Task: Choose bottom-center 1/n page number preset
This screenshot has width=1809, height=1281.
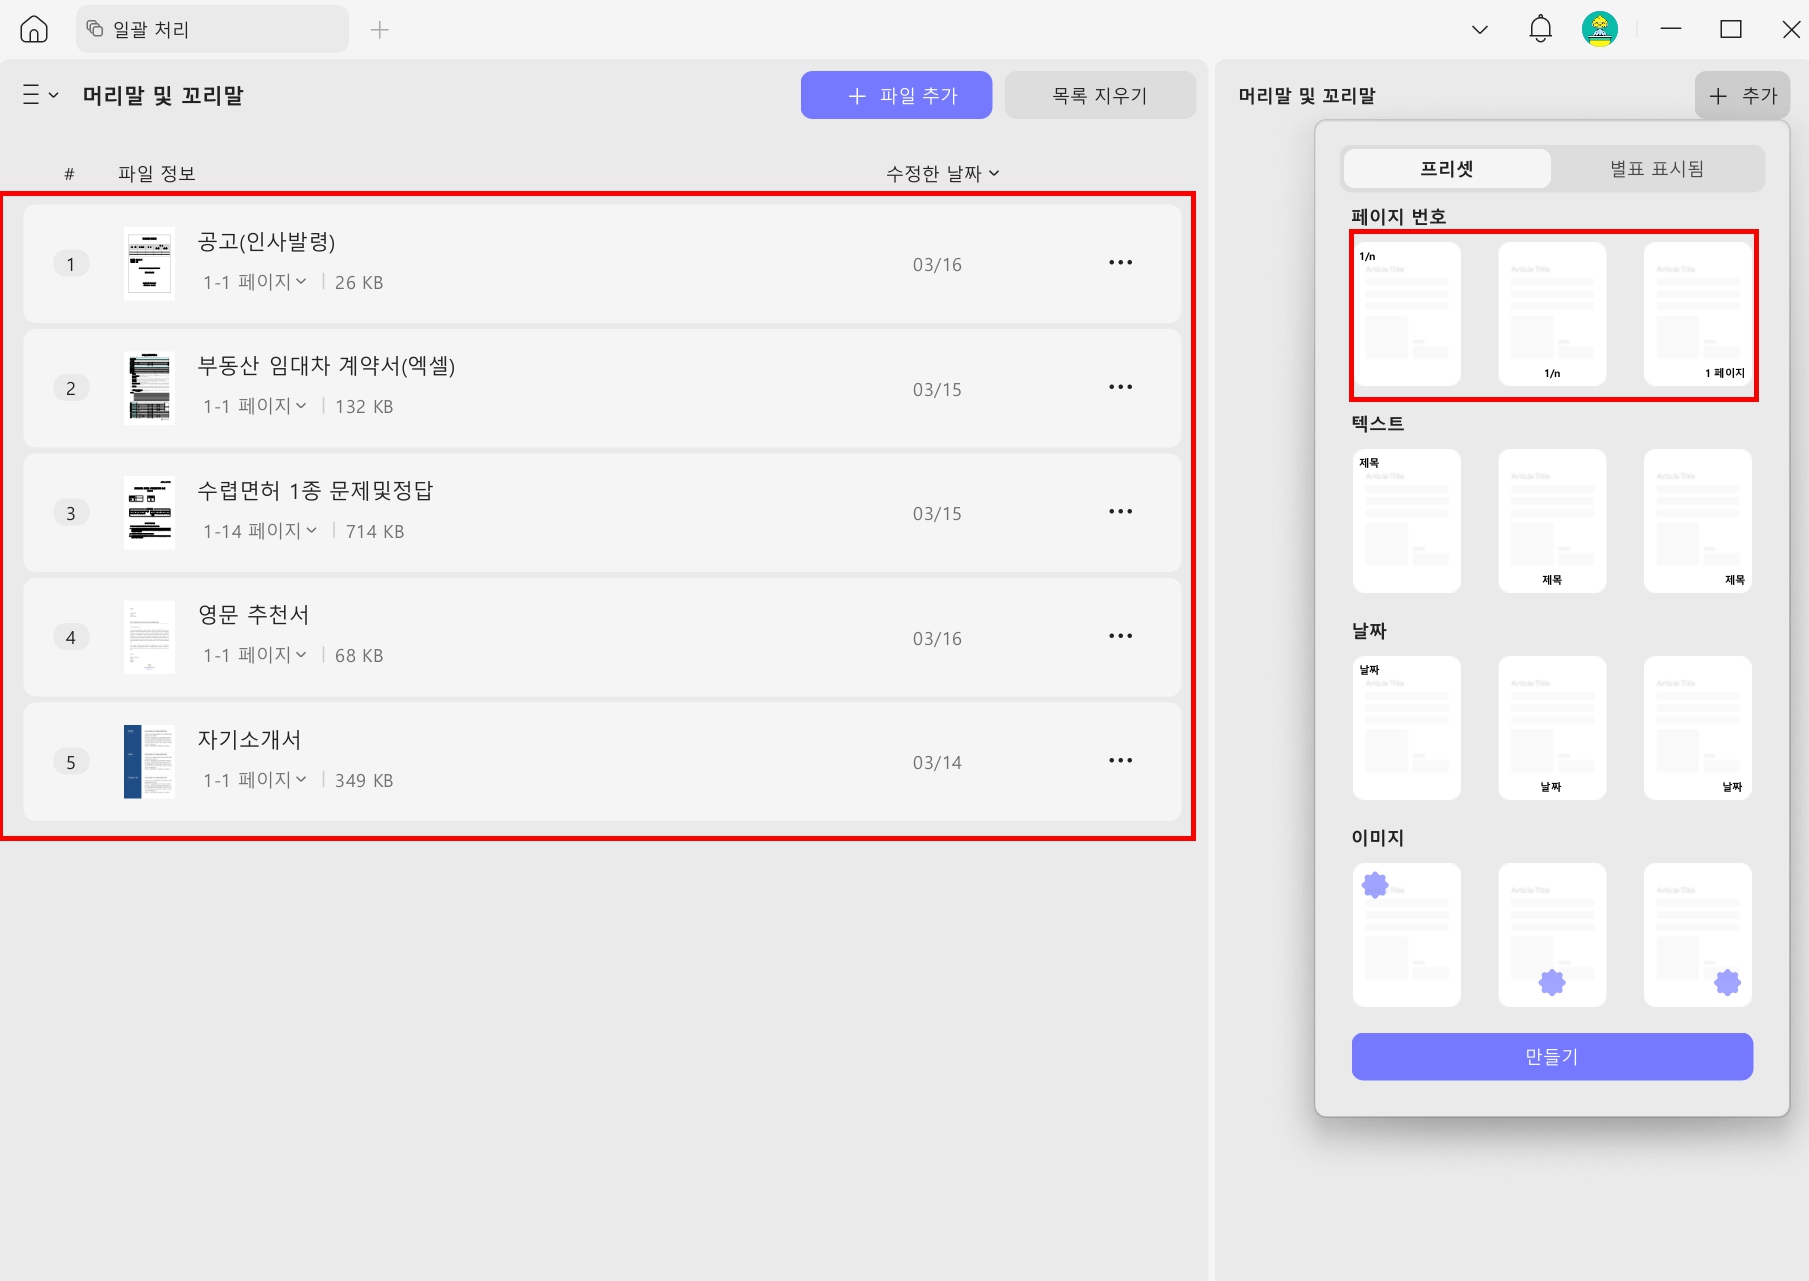Action: [x=1552, y=314]
